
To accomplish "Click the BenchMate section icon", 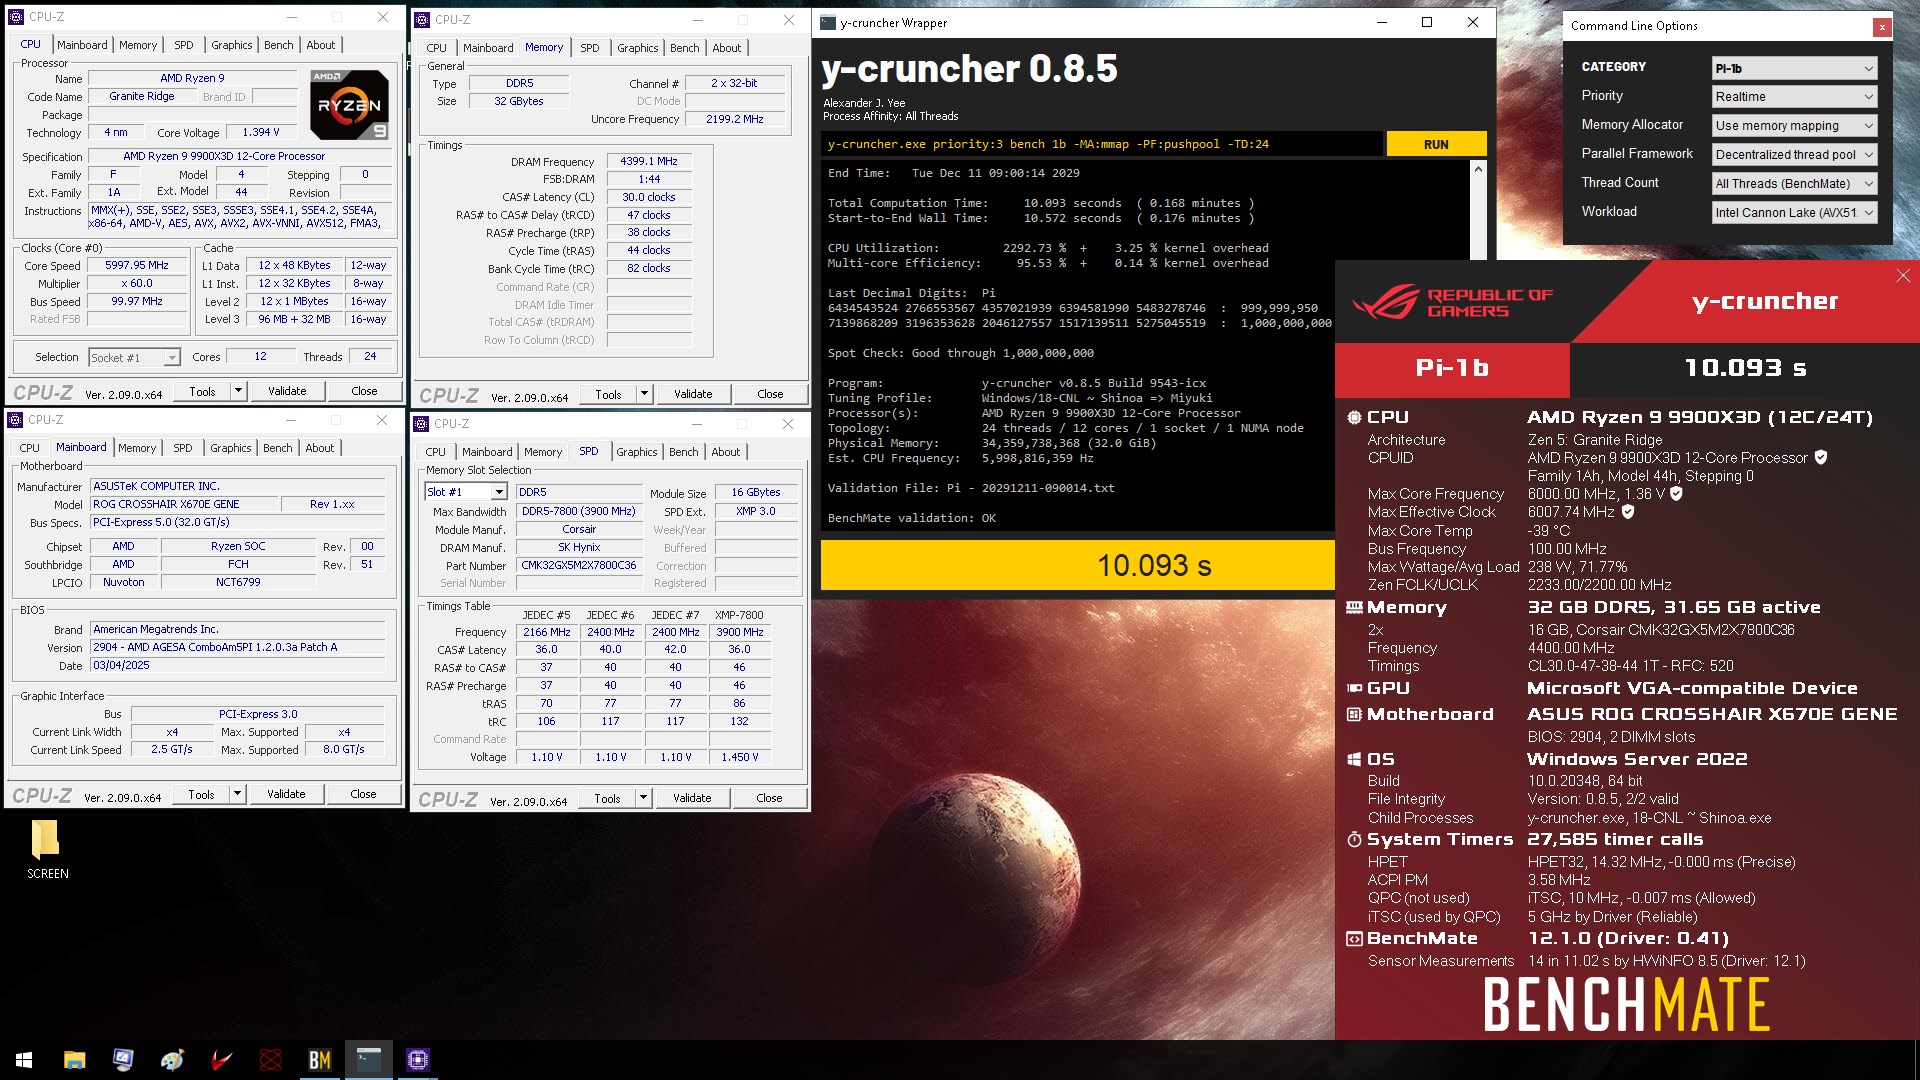I will point(1354,939).
